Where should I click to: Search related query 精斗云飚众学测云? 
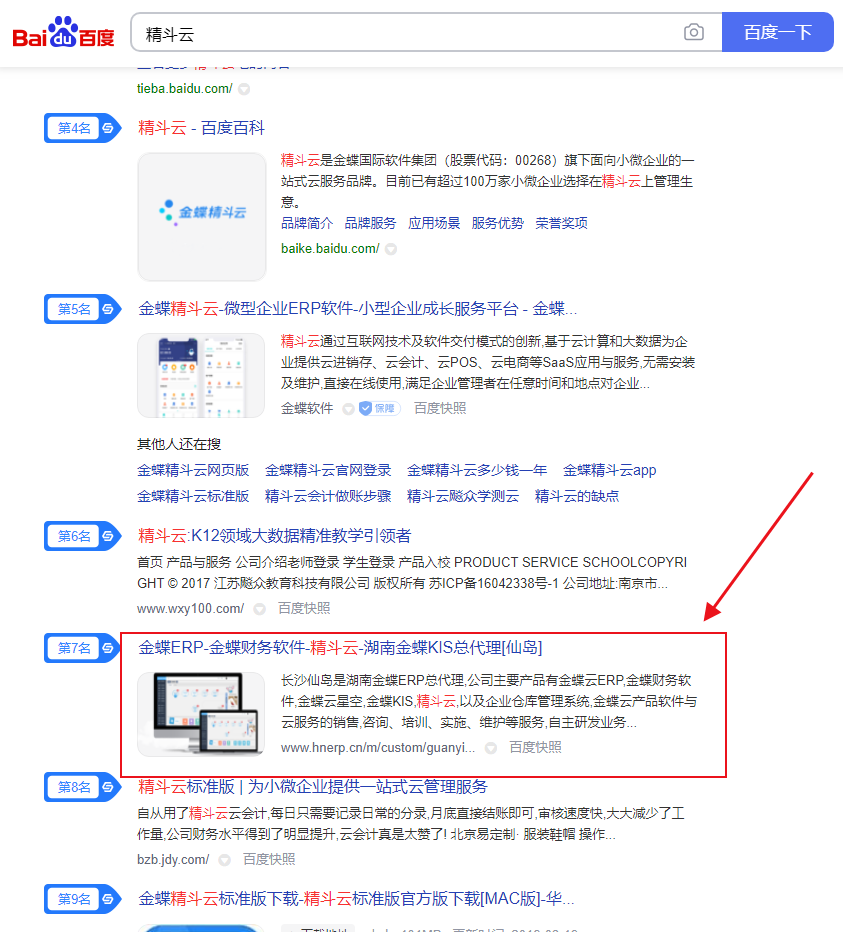tap(463, 496)
